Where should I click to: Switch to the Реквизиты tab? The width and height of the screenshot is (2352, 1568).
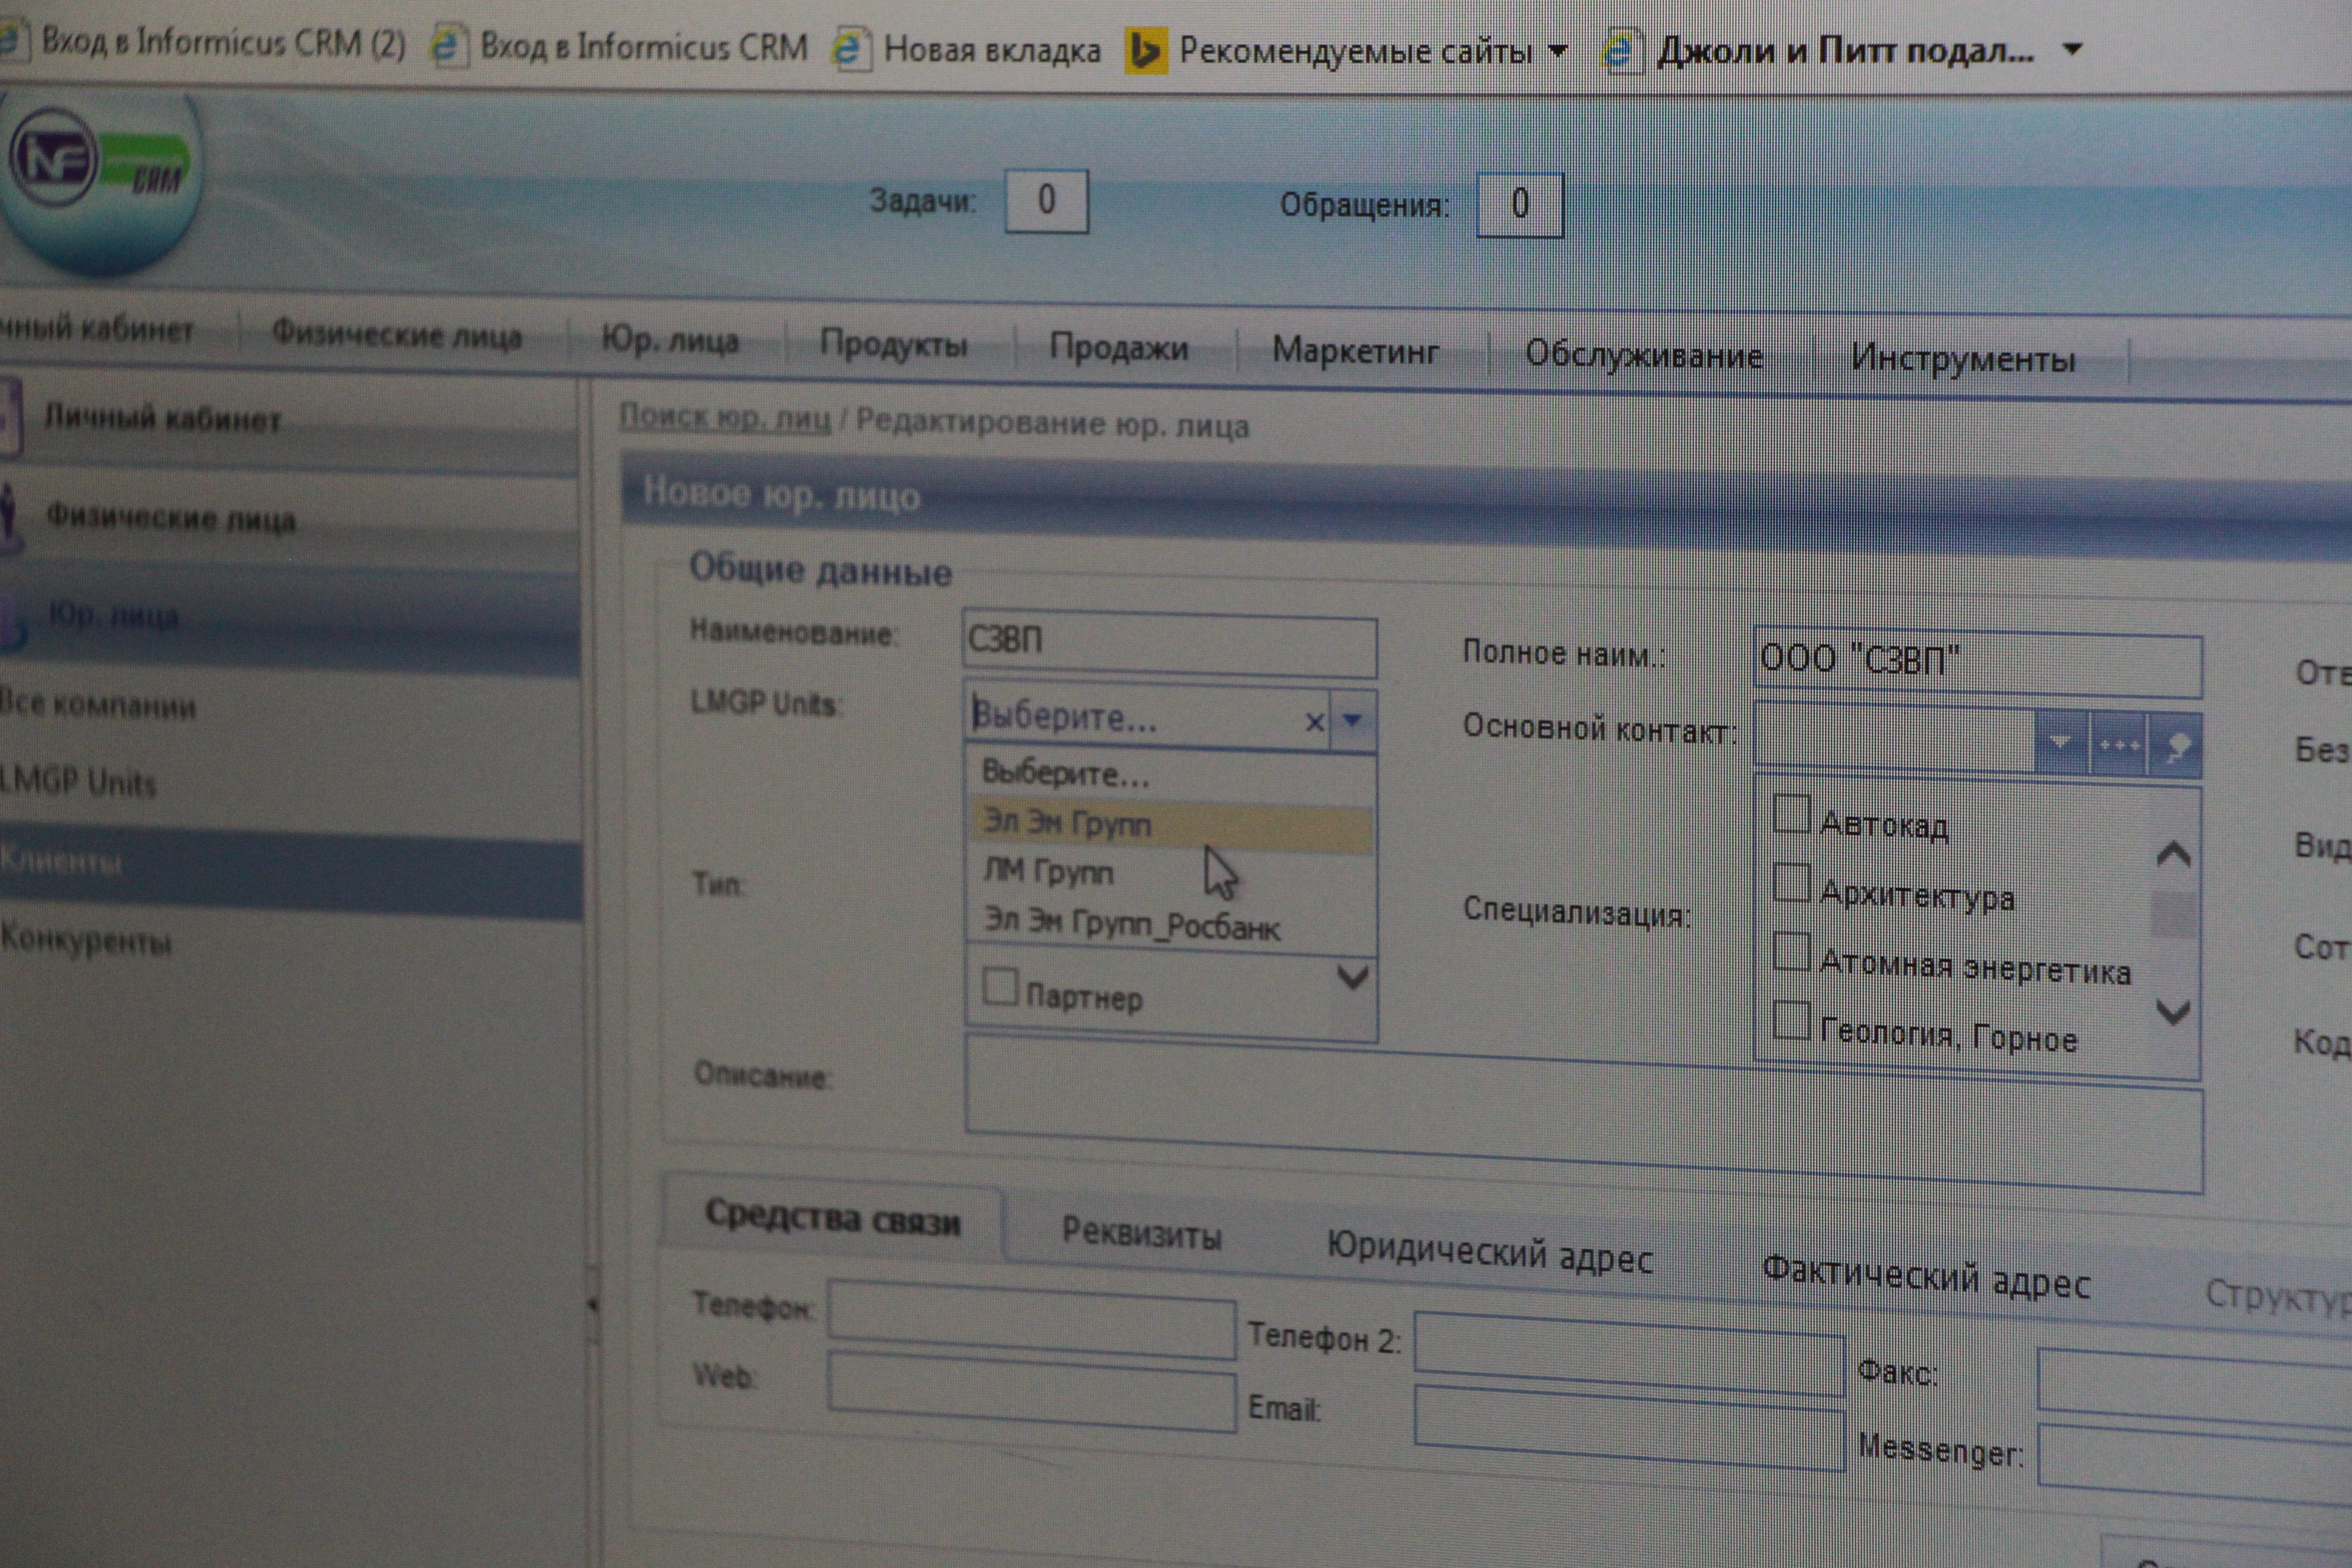click(1141, 1233)
